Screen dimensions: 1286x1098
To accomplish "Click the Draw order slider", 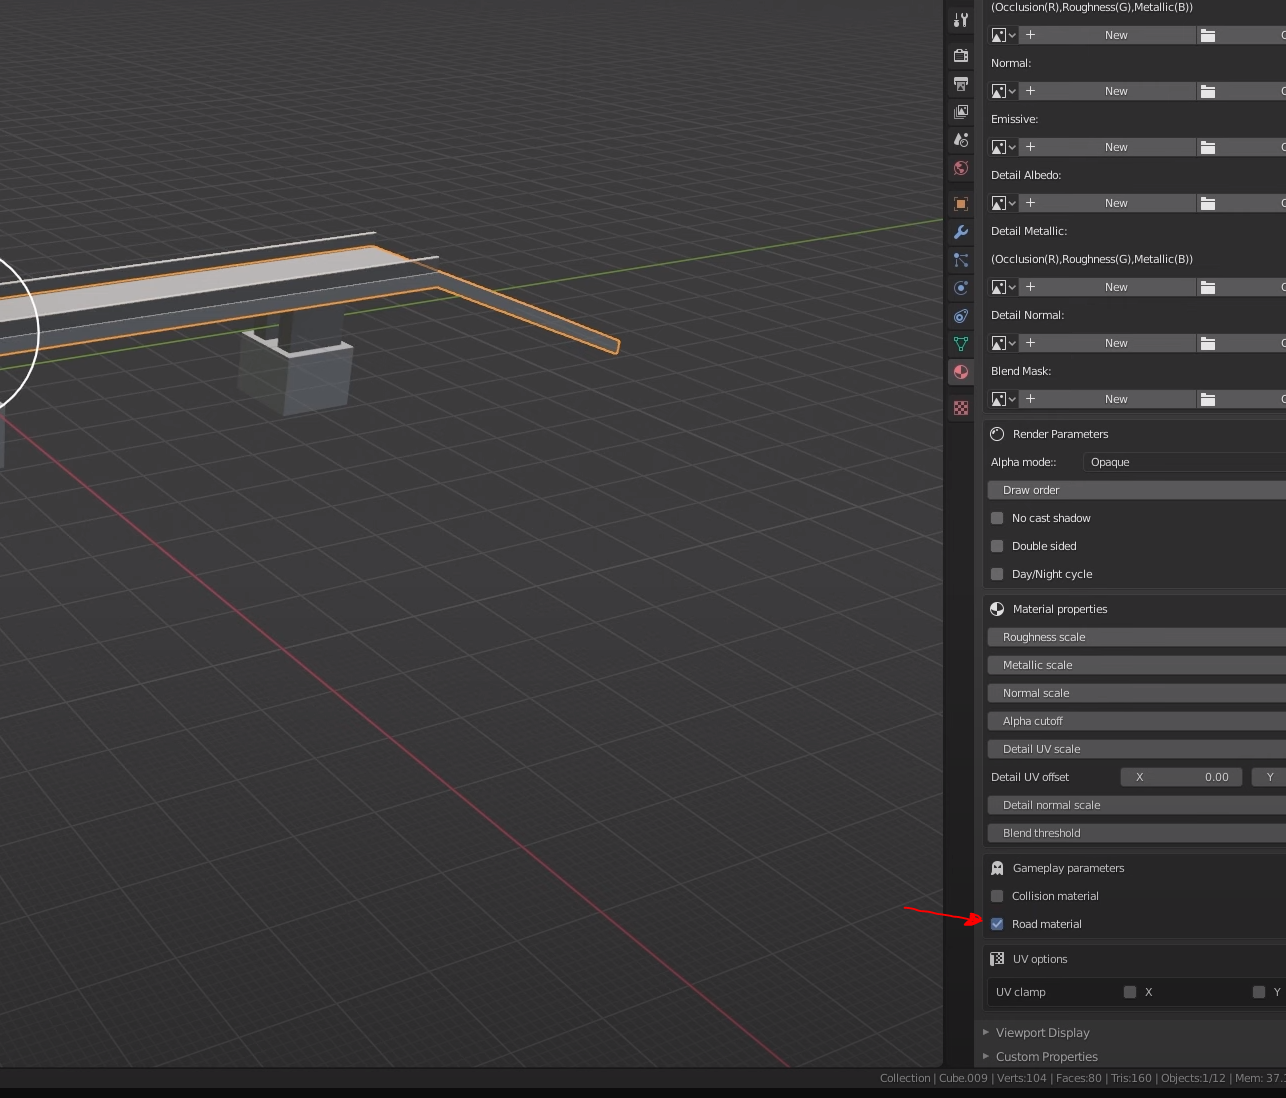I will [x=1136, y=490].
